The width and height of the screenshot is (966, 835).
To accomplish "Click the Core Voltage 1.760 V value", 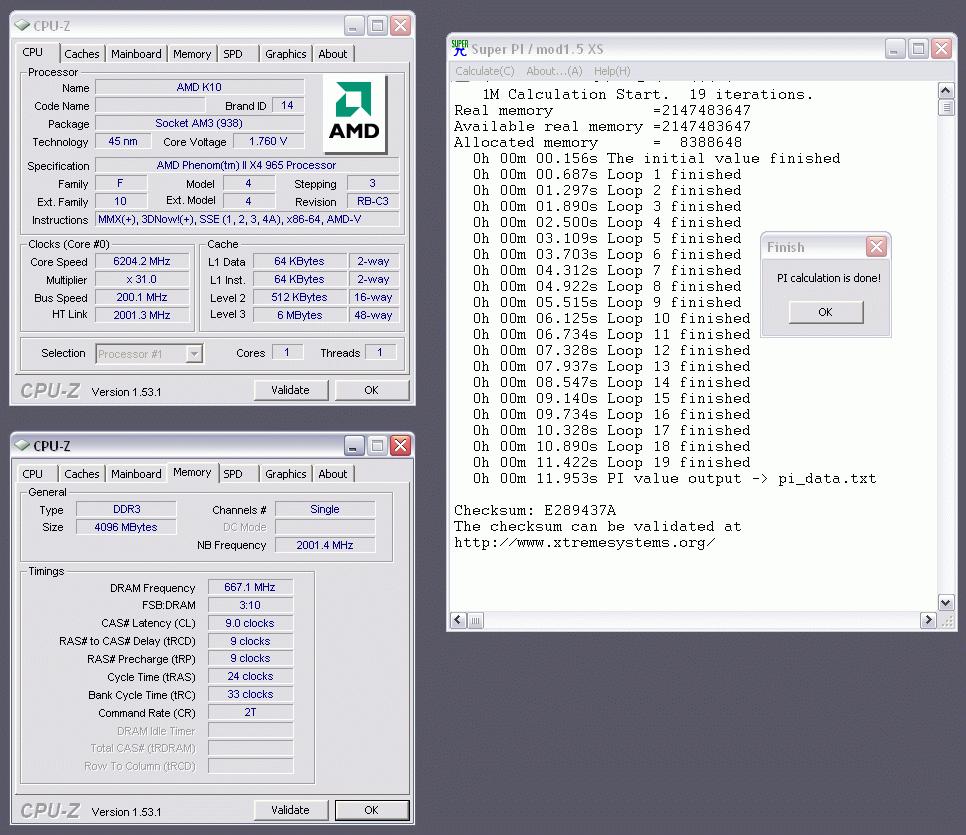I will (268, 141).
